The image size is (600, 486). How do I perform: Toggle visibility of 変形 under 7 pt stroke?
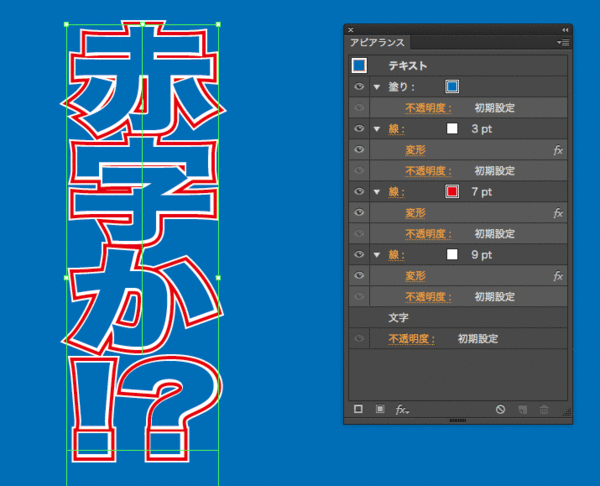point(359,212)
